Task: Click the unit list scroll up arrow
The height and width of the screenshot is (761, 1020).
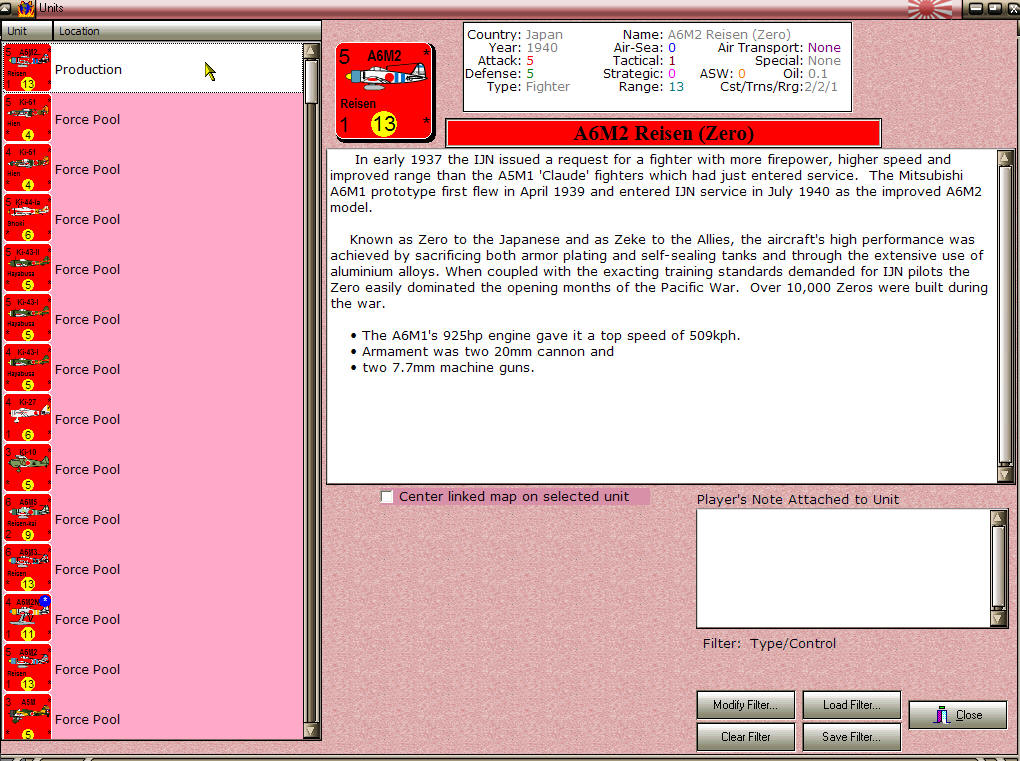Action: [x=311, y=51]
